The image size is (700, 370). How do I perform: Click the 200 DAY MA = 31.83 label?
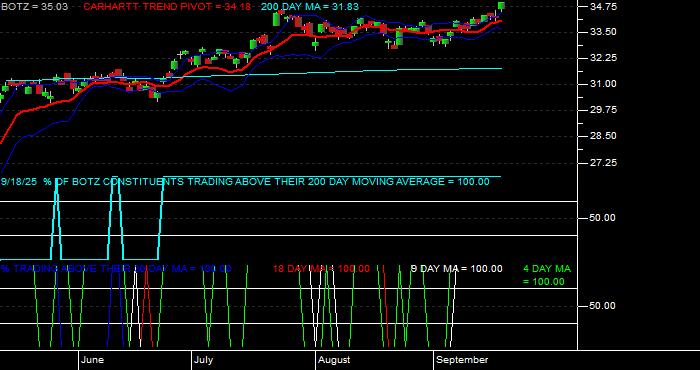(309, 7)
